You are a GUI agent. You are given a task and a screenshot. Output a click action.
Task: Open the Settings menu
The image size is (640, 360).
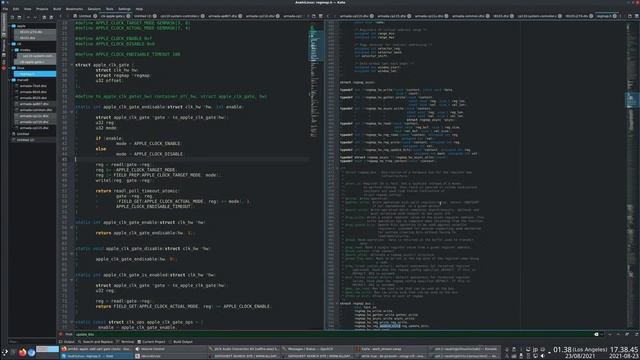(x=124, y=9)
